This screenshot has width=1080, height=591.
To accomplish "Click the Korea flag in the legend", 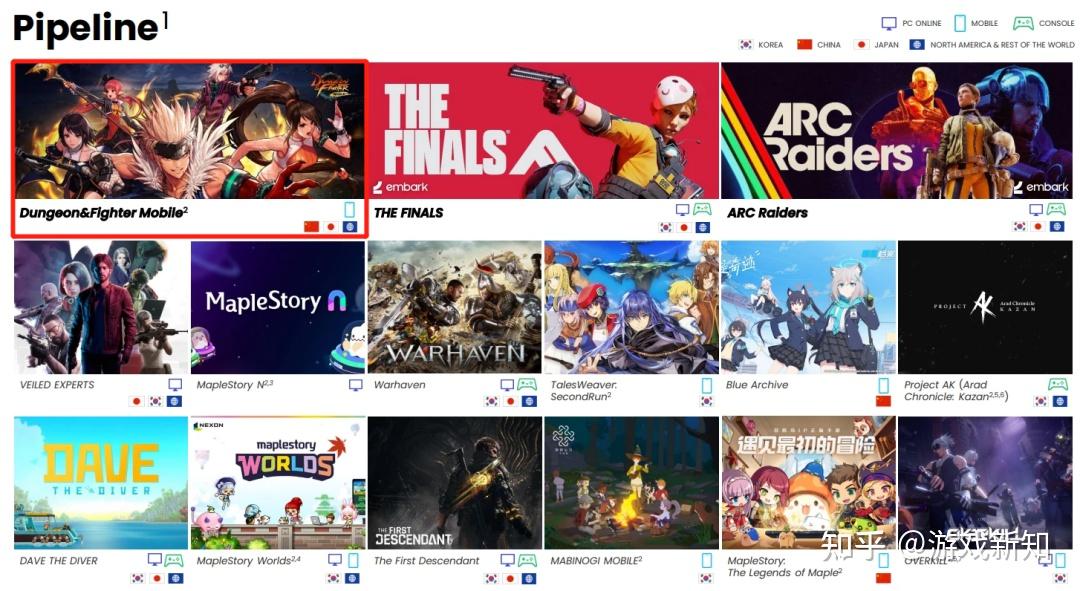I will coord(746,44).
